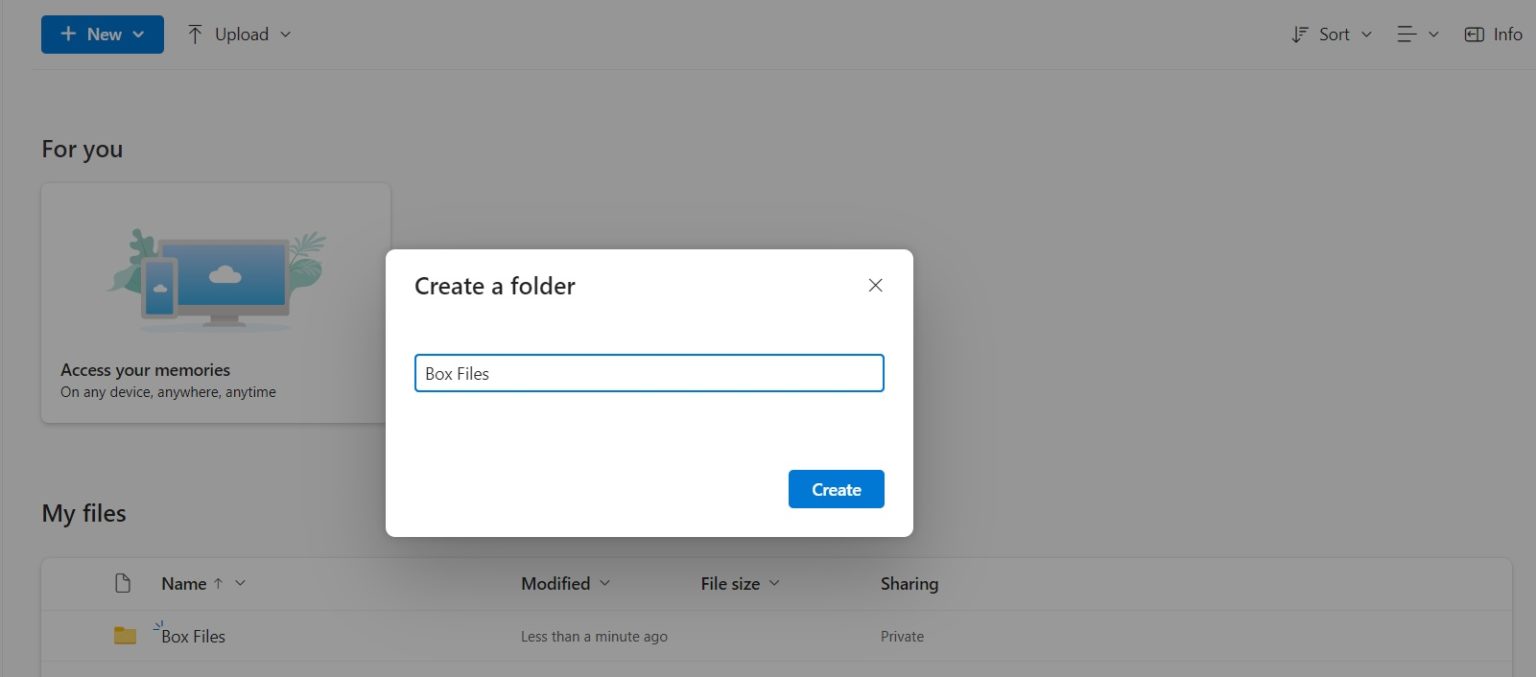Screen dimensions: 1536x677
Task: Expand the New button dropdown
Action: coord(138,33)
